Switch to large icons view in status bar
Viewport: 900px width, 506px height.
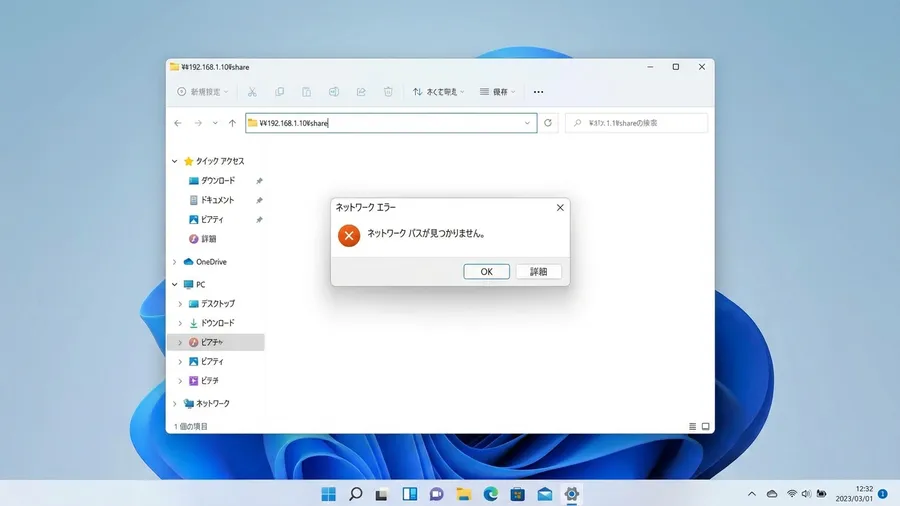pos(705,426)
